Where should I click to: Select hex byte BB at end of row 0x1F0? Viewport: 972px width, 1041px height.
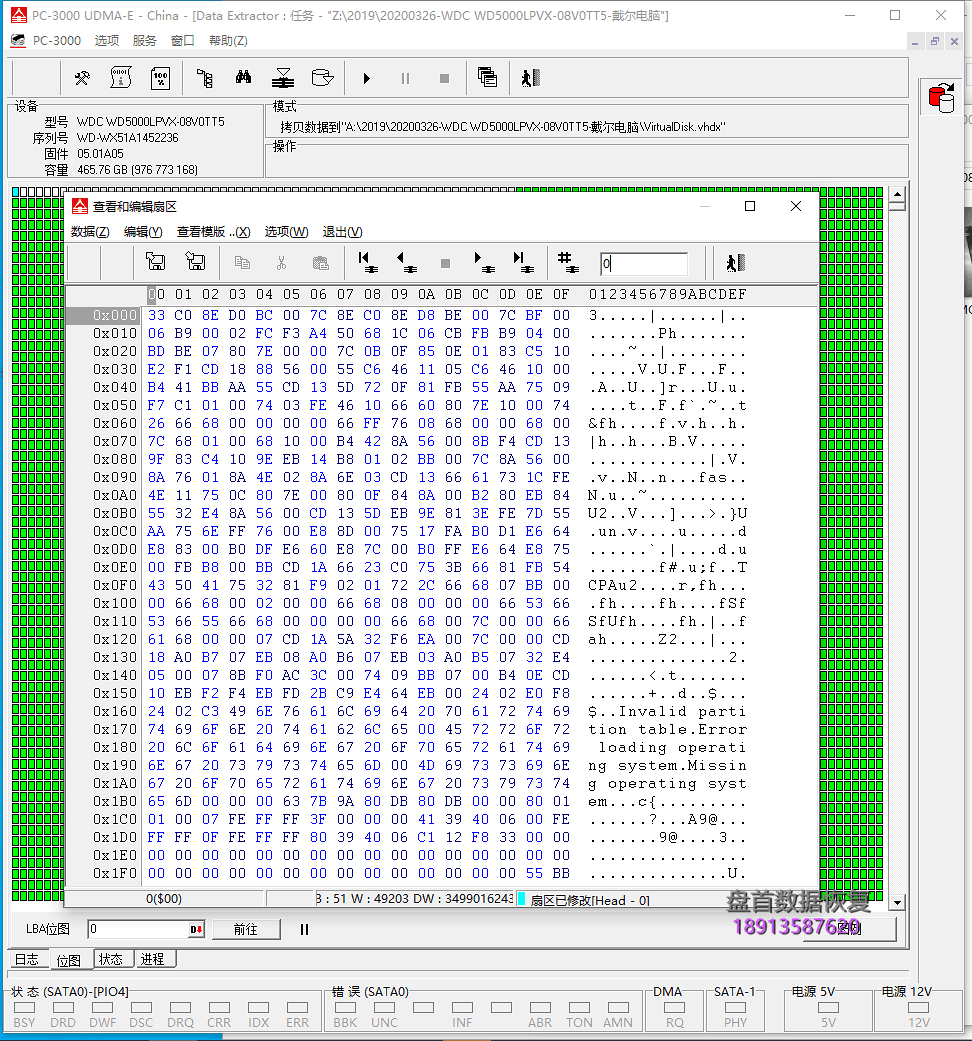coord(561,873)
